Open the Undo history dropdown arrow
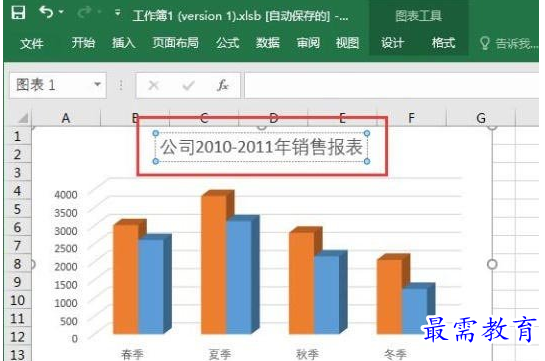 [61, 13]
